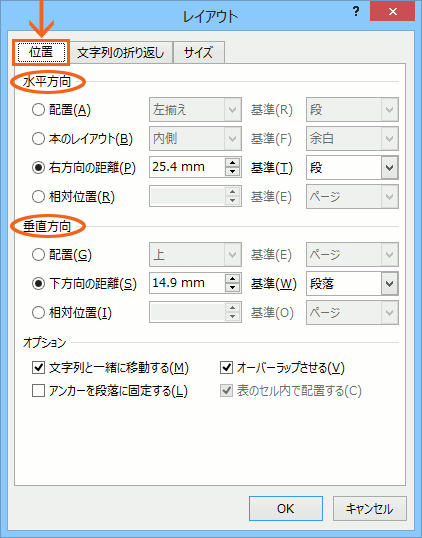Toggle 文字列と一緒に移動する(M) checkbox
Screen dimensions: 422x538
pyautogui.click(x=38, y=367)
